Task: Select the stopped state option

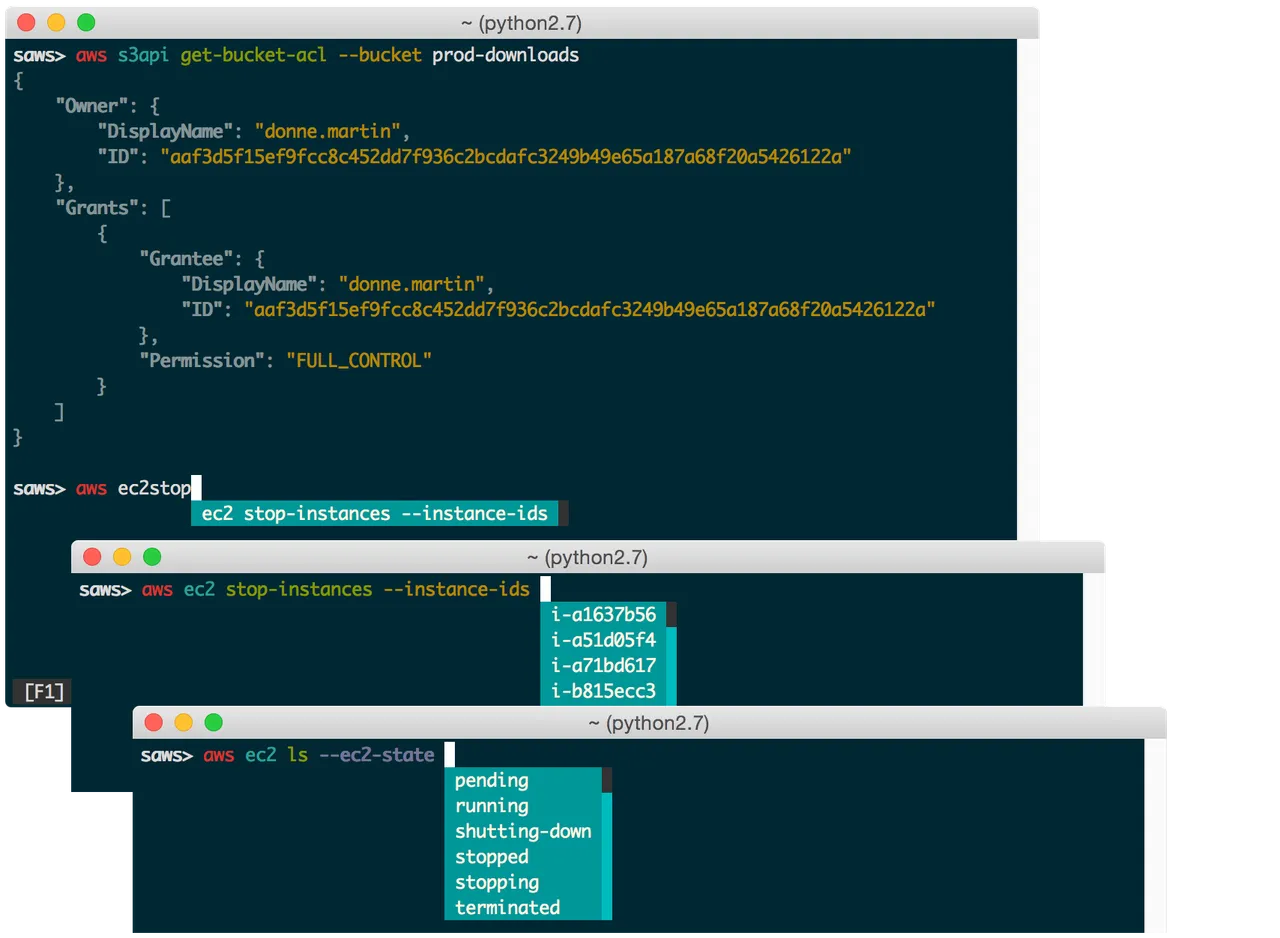Action: pyautogui.click(x=522, y=857)
